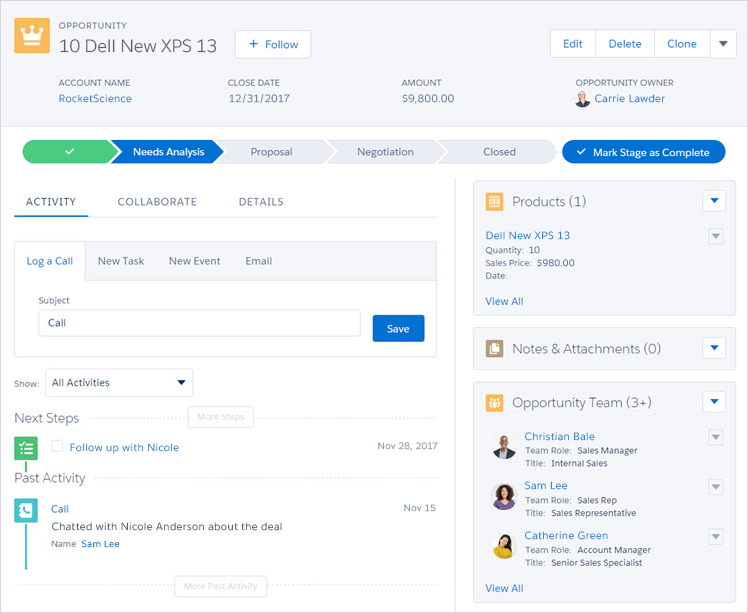Click the completed green checkmark stage
Viewport: 748px width, 613px height.
[70, 152]
